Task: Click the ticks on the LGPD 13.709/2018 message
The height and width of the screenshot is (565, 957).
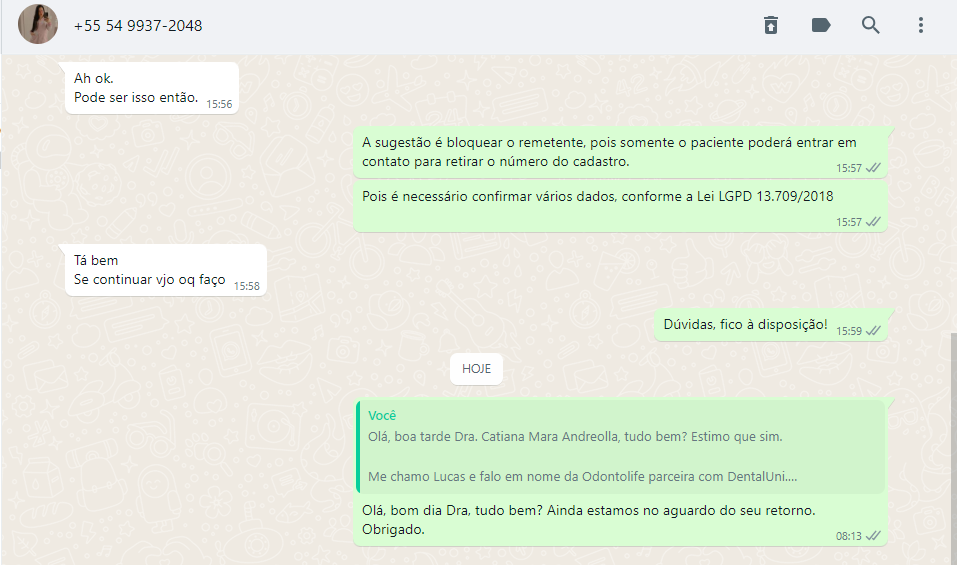Action: 873,222
